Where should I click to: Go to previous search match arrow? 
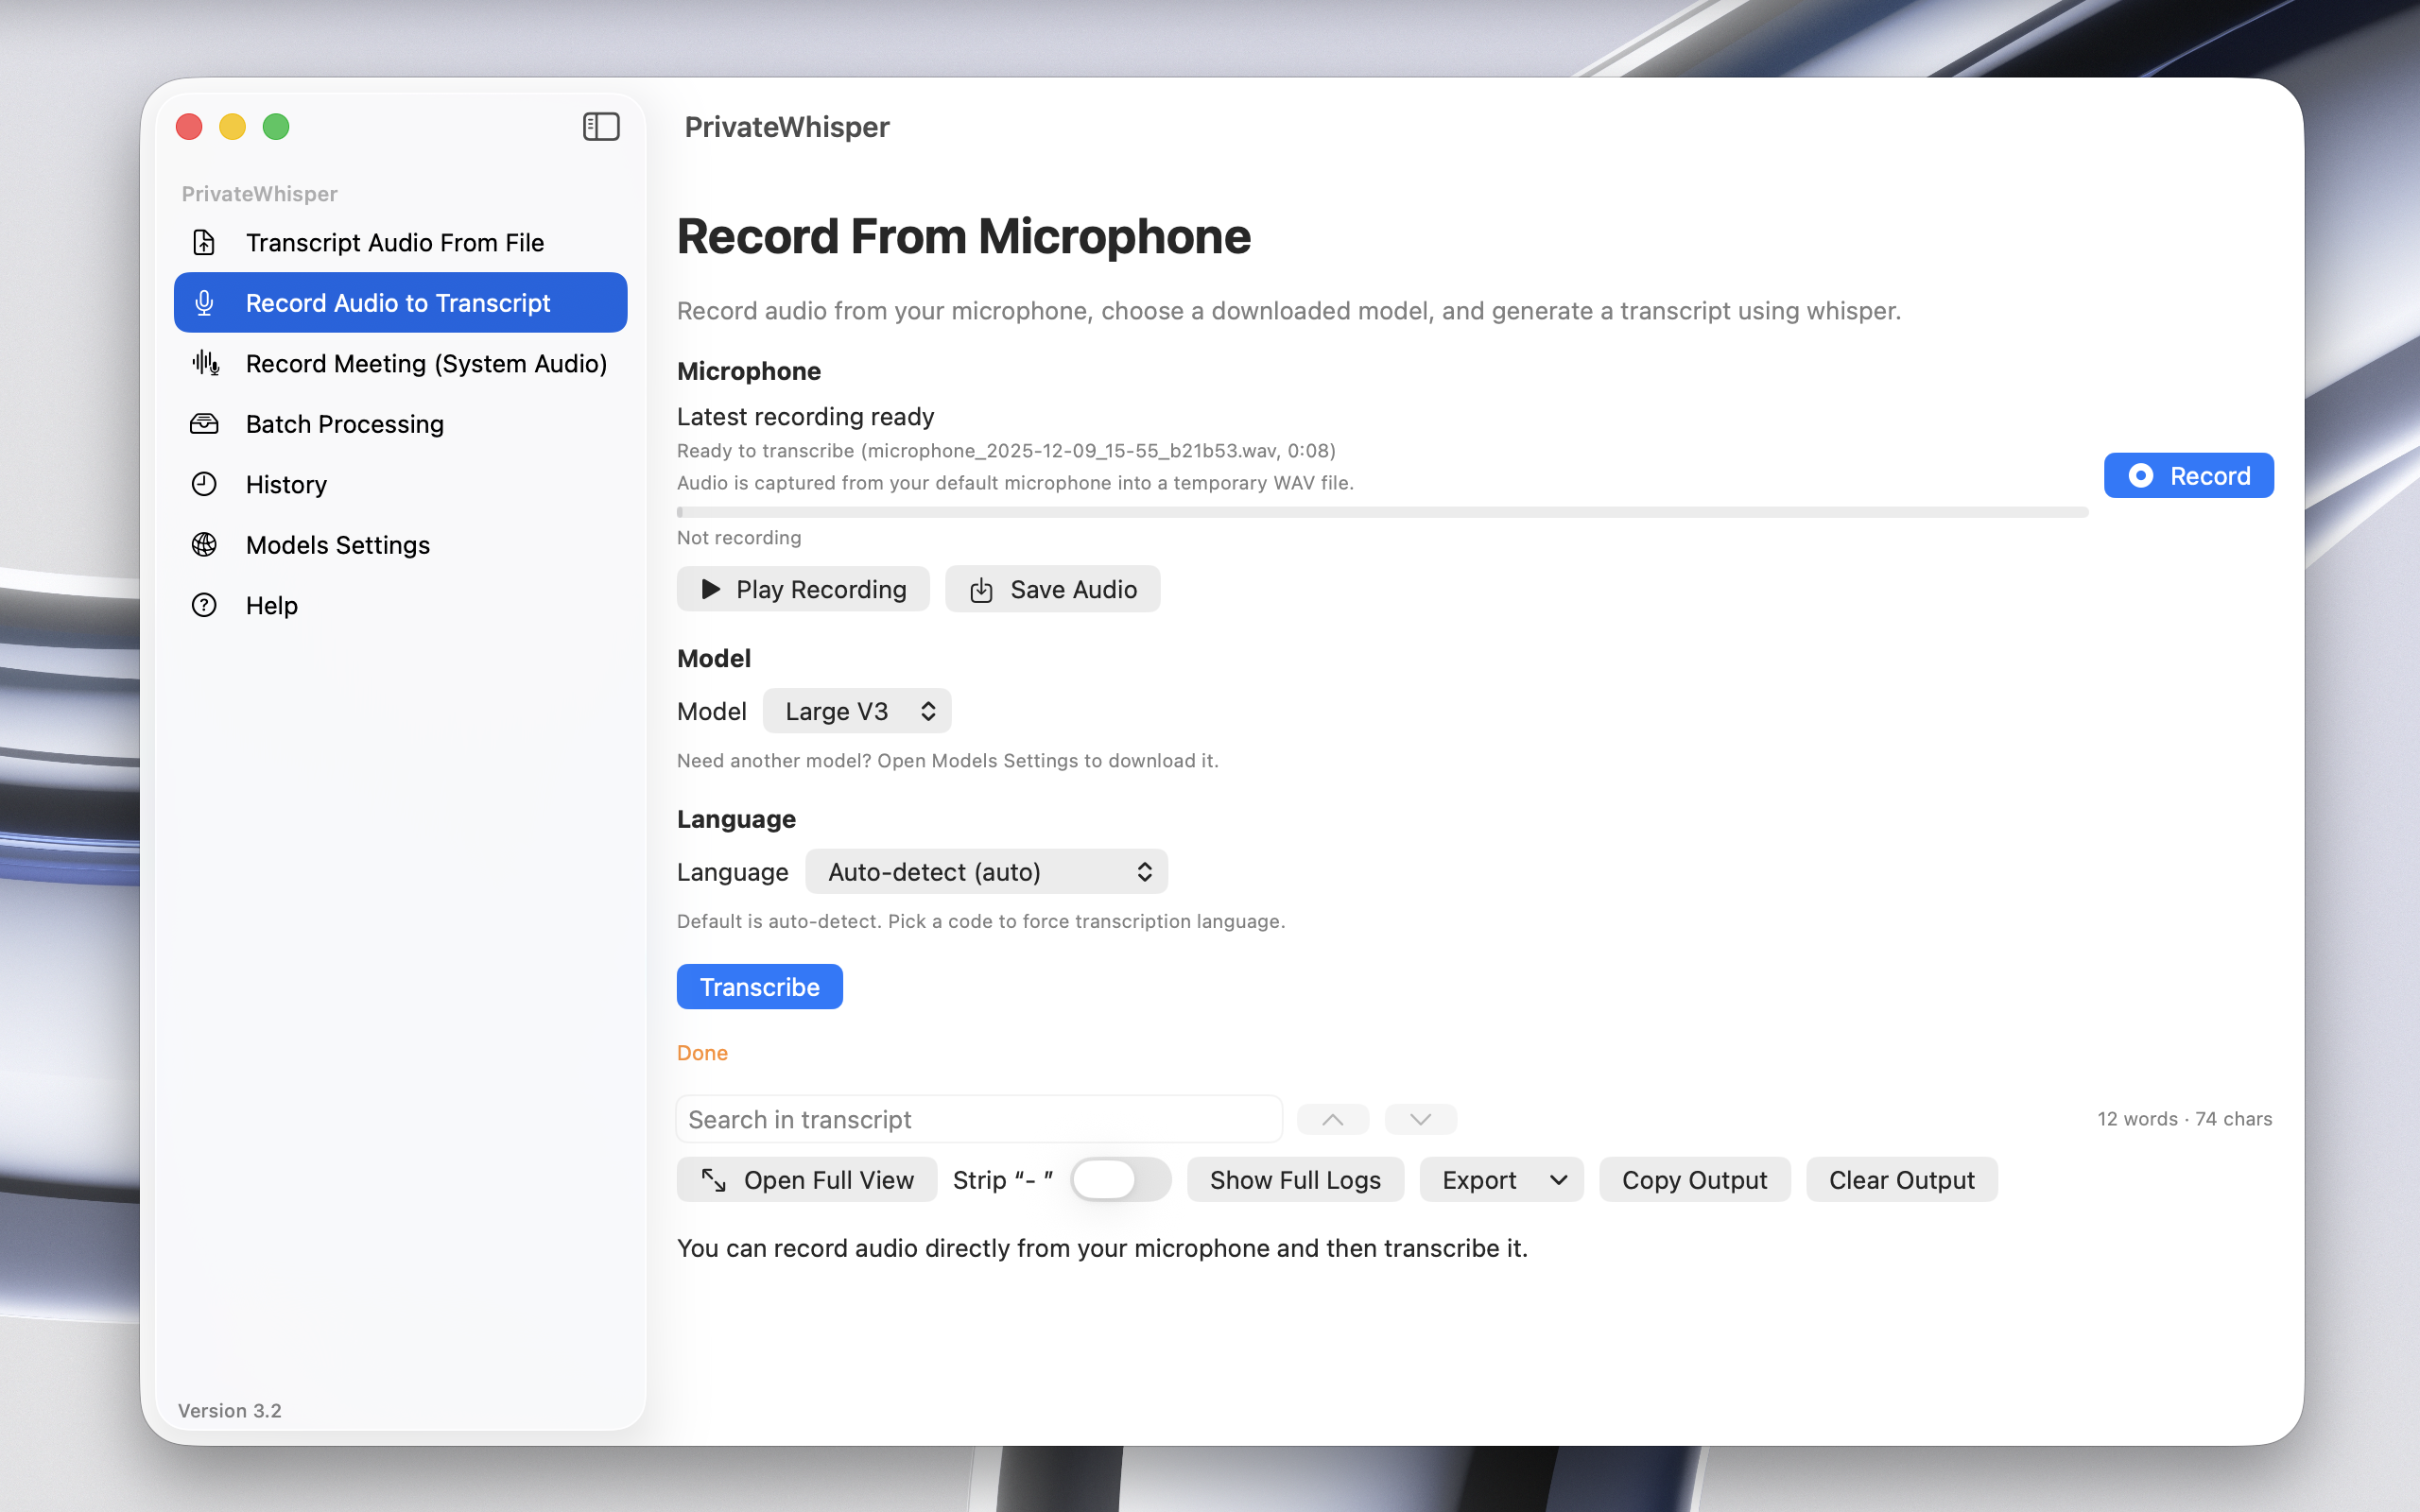point(1332,1119)
